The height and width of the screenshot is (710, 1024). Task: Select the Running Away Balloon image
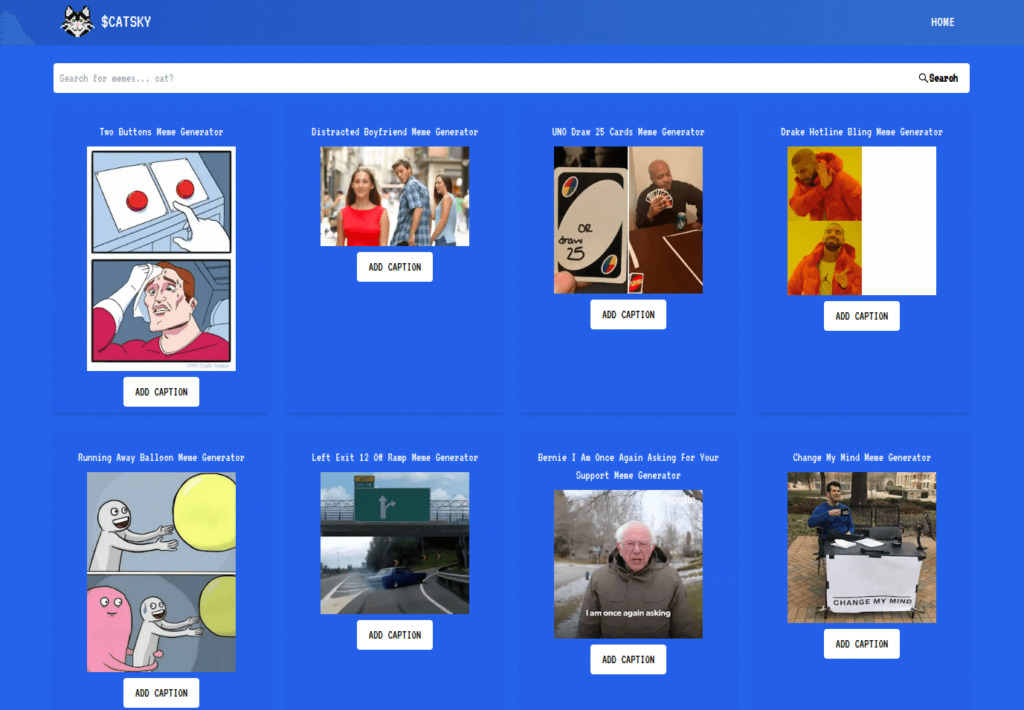(x=161, y=571)
